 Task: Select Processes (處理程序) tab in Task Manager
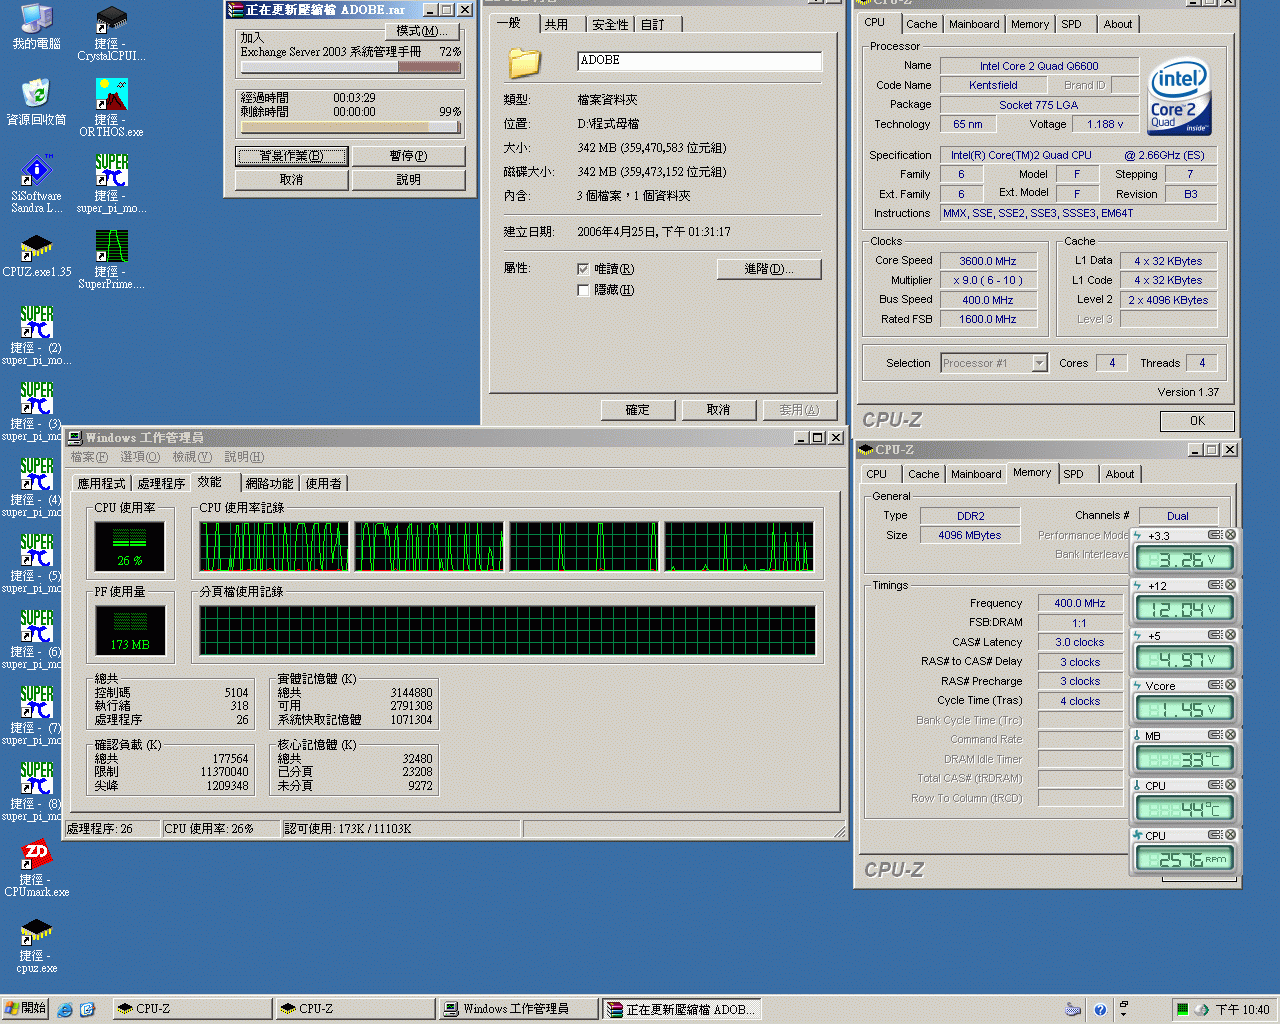tap(161, 484)
